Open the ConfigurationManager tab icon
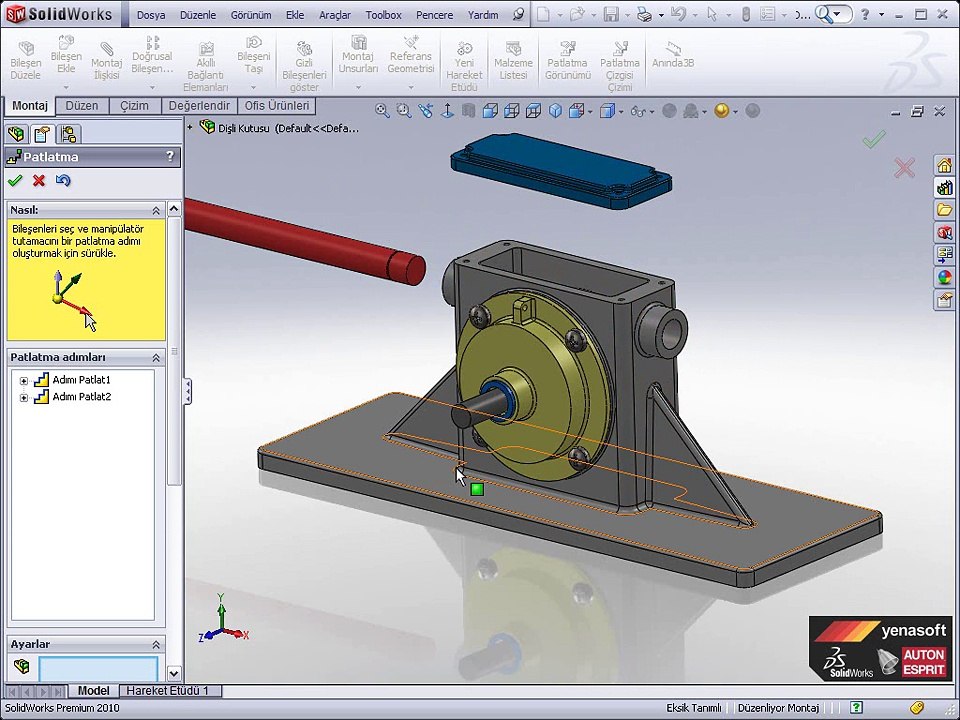Screen dimensions: 960x720 coord(69,133)
